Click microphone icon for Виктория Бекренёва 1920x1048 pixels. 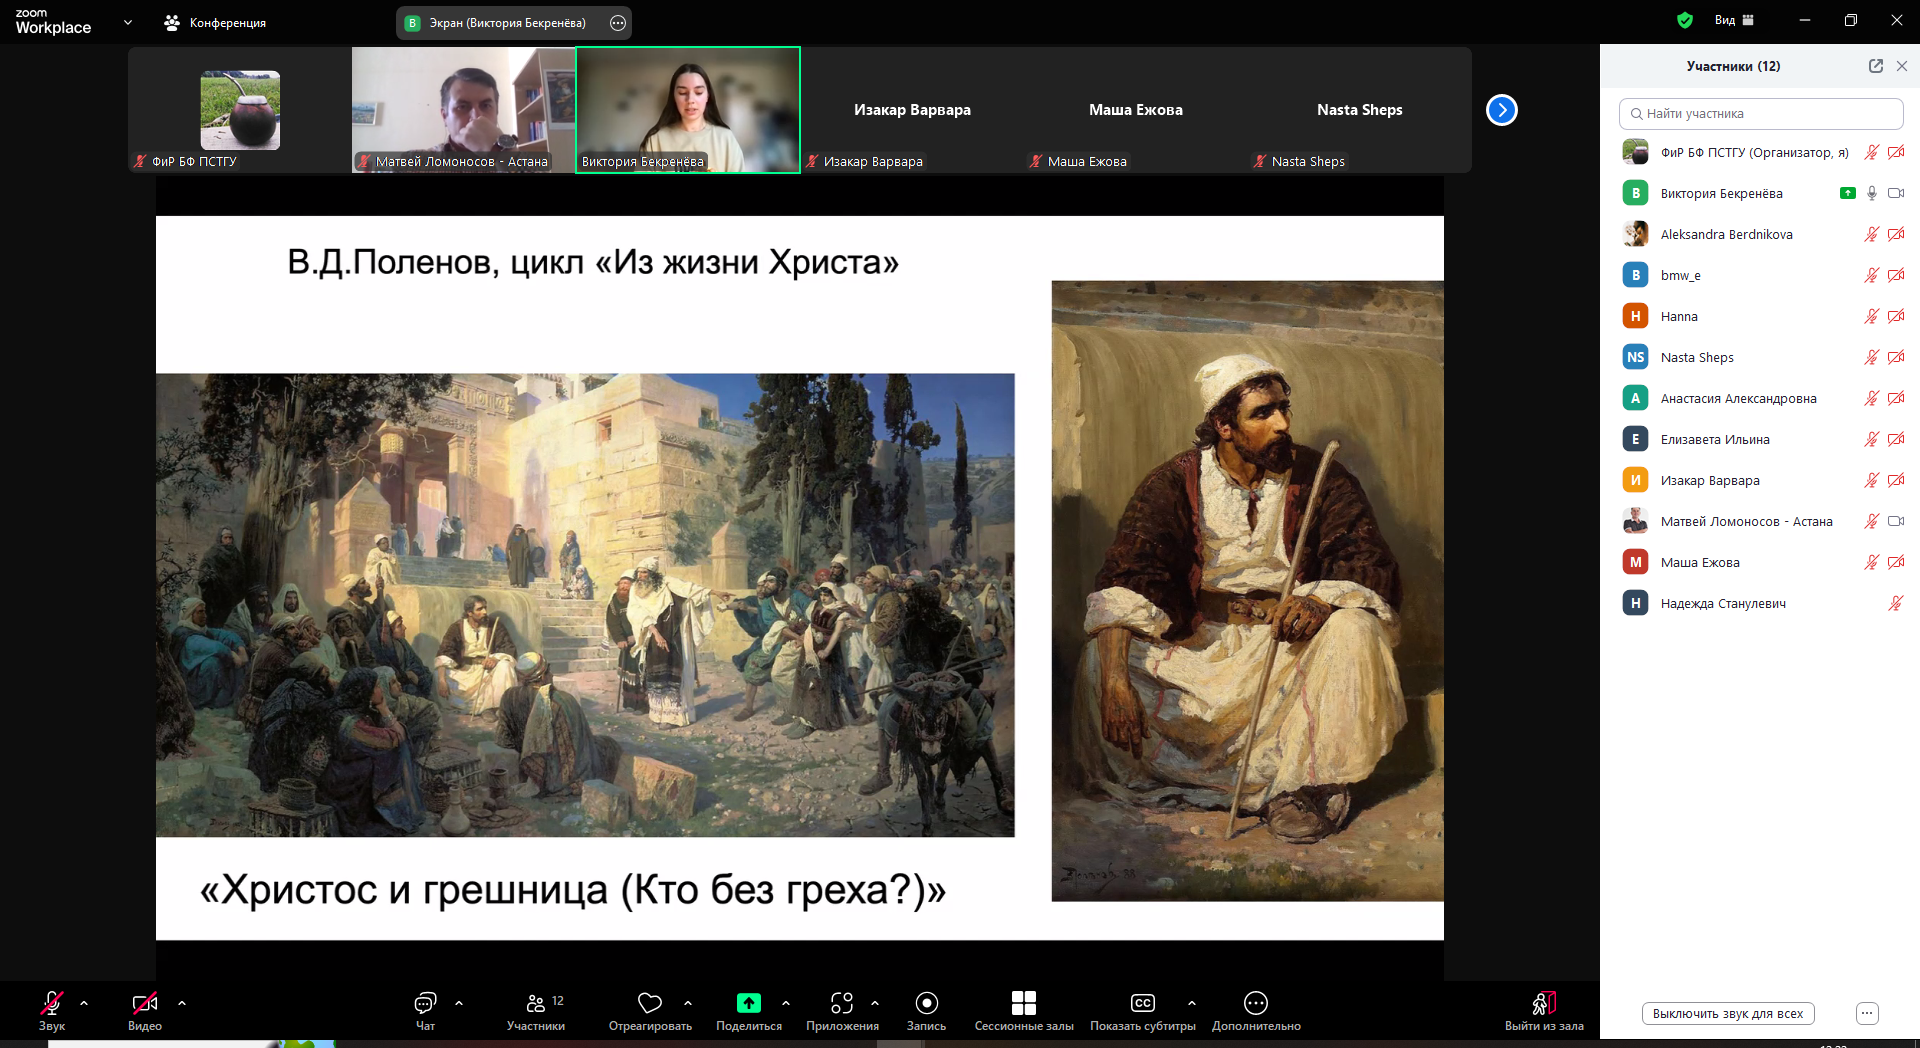coord(1872,193)
